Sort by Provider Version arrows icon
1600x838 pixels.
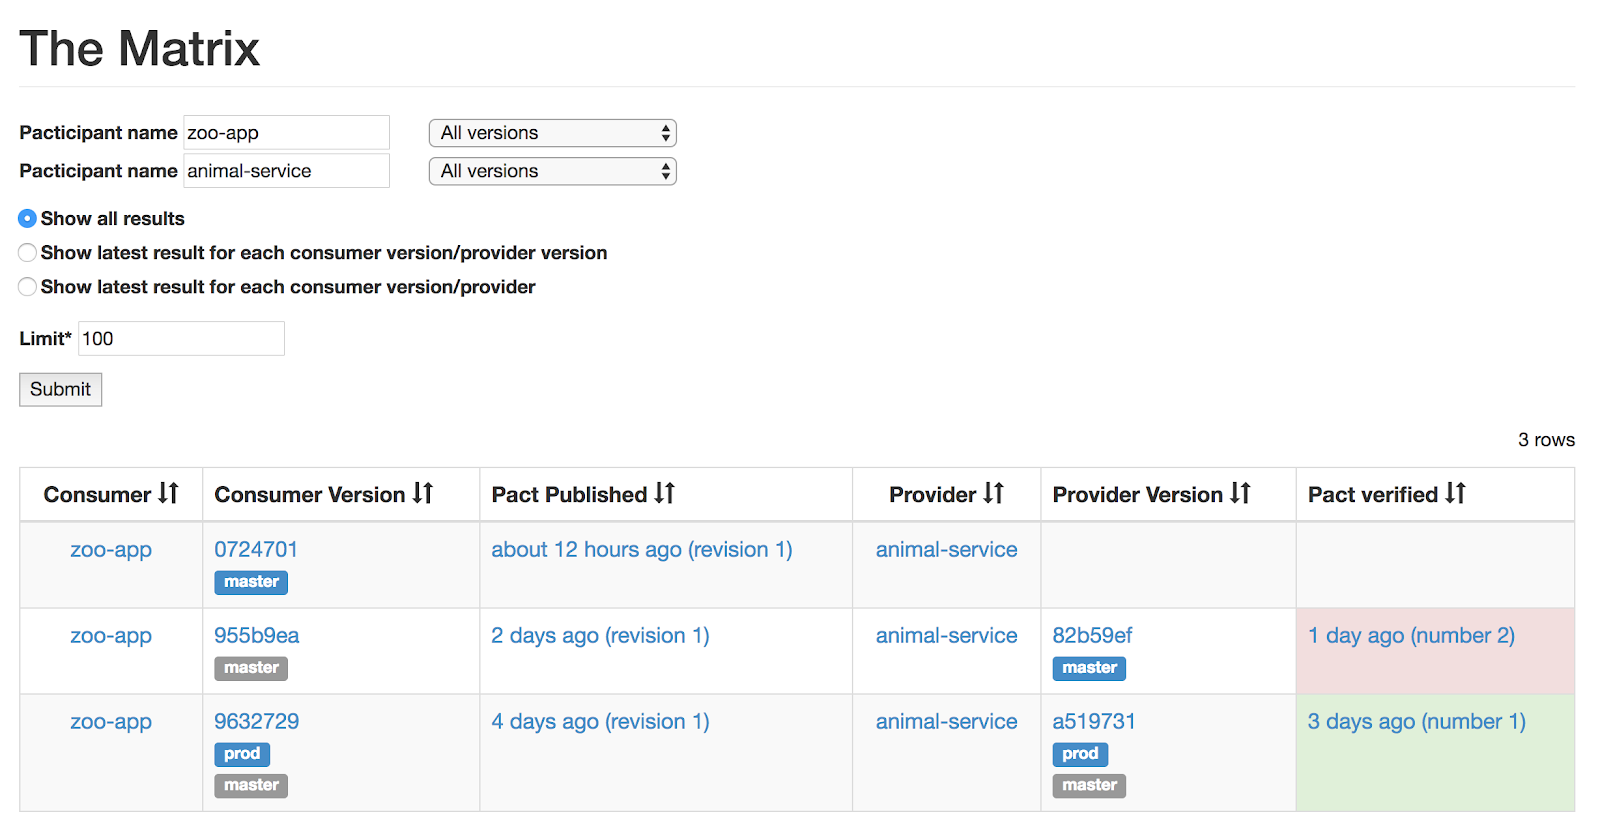[1240, 493]
